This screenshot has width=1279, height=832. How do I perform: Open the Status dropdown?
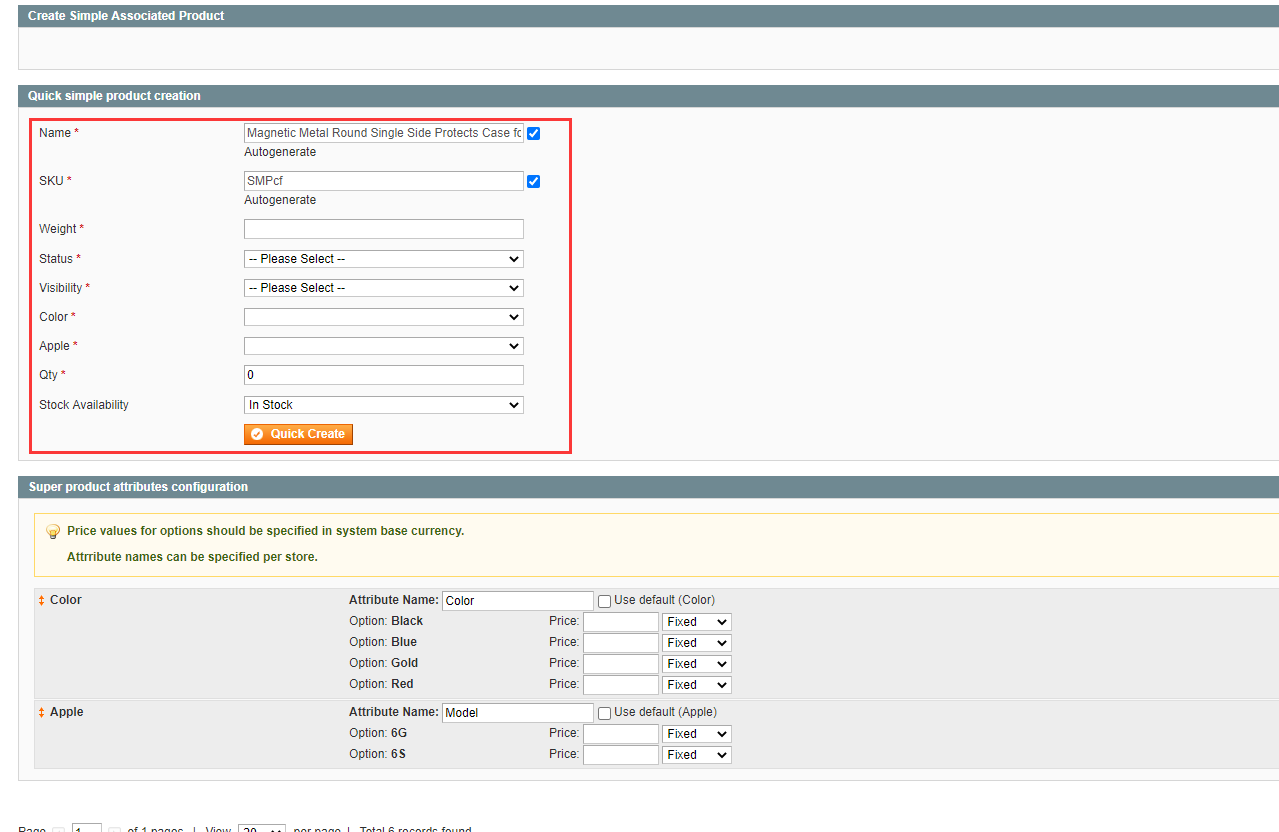(x=384, y=259)
